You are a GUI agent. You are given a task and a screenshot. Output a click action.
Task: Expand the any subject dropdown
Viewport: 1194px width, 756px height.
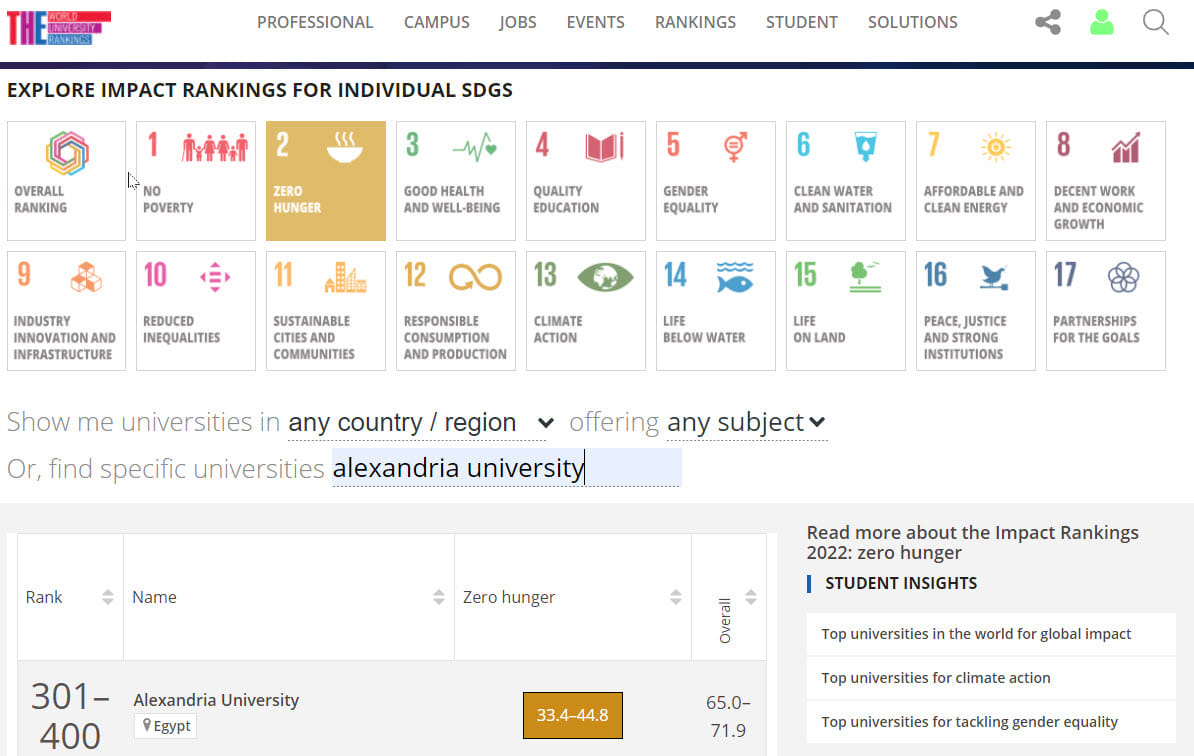pyautogui.click(x=746, y=423)
